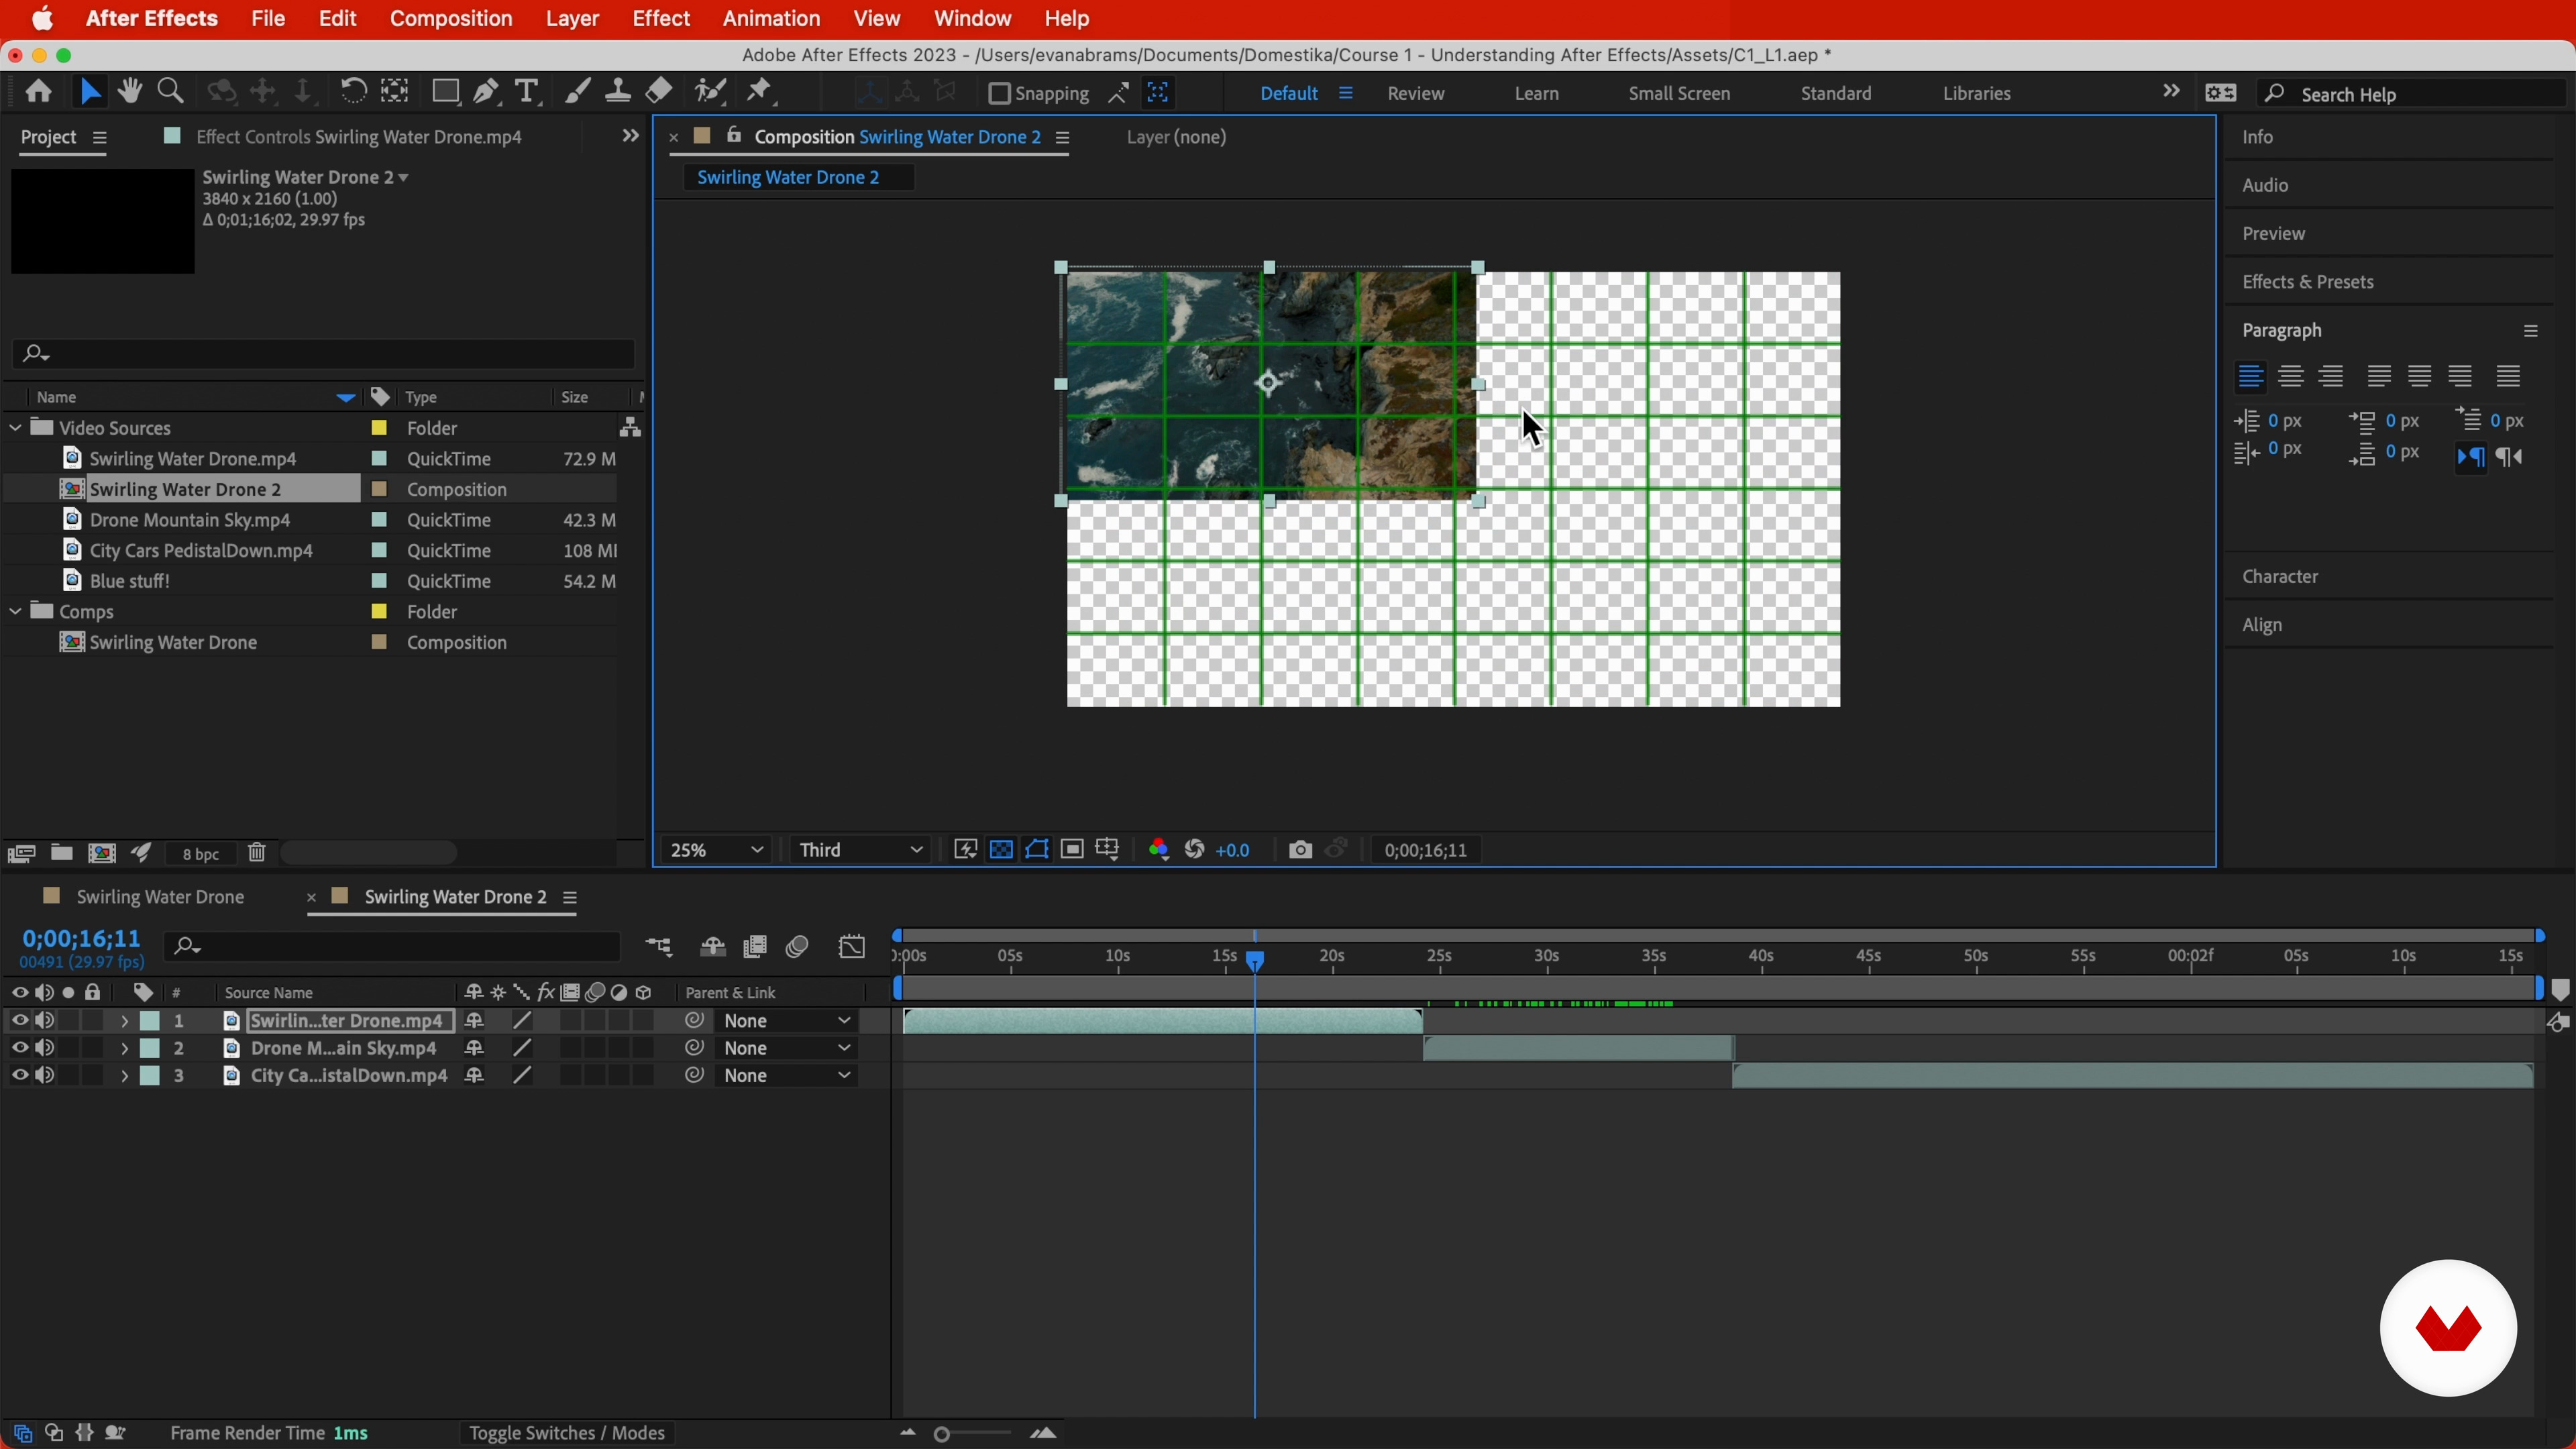
Task: Expand layer 1 Swirlin...ter Drone.mp4 properties
Action: [x=124, y=1021]
